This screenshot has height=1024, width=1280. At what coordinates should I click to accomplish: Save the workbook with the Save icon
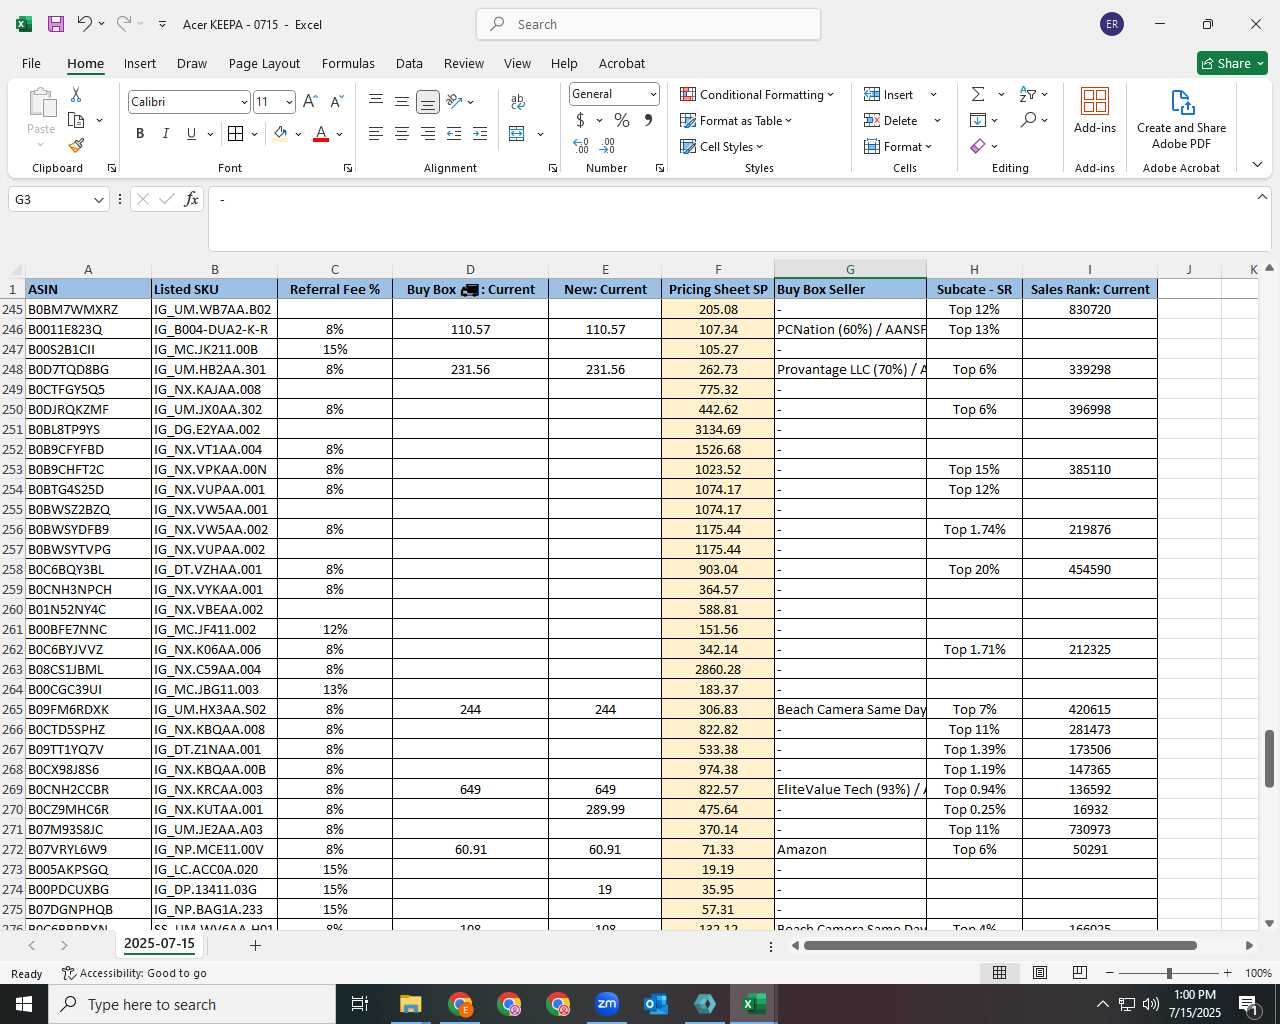(x=56, y=24)
